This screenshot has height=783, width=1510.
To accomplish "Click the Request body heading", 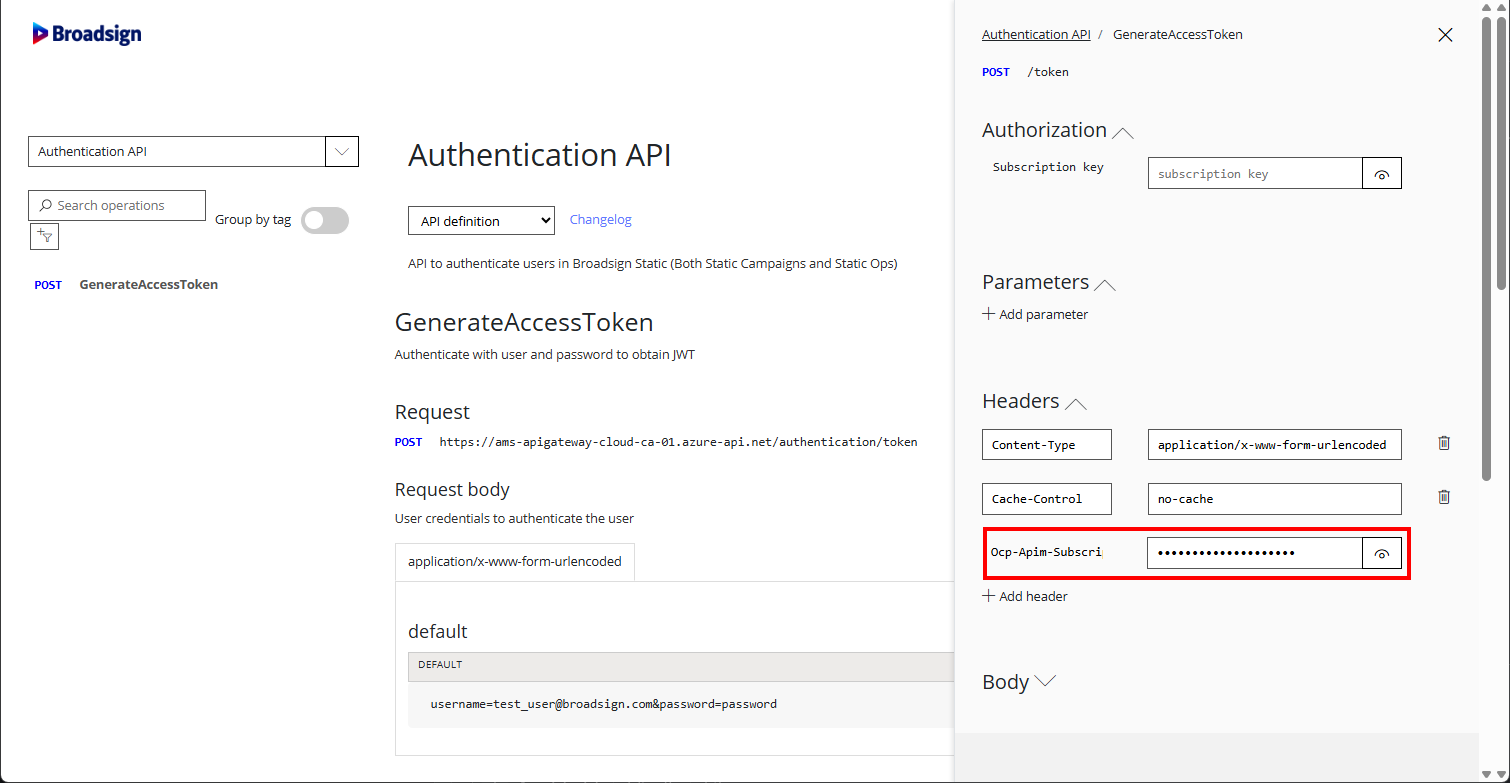I will (x=452, y=490).
